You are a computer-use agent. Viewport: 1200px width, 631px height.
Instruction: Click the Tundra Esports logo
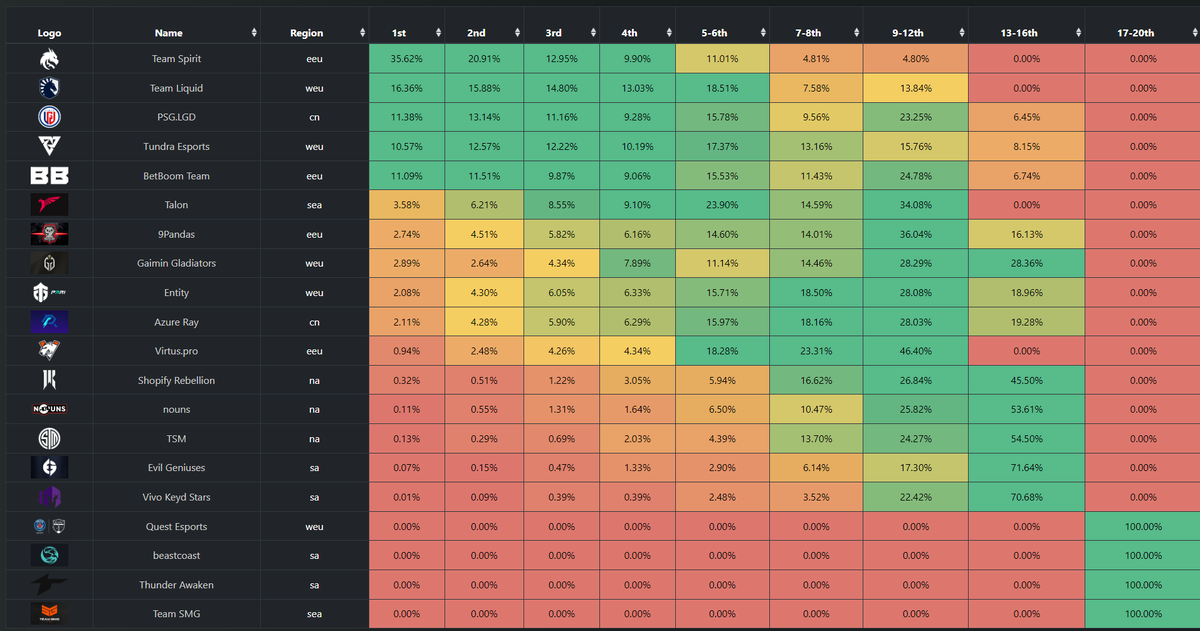pyautogui.click(x=49, y=147)
